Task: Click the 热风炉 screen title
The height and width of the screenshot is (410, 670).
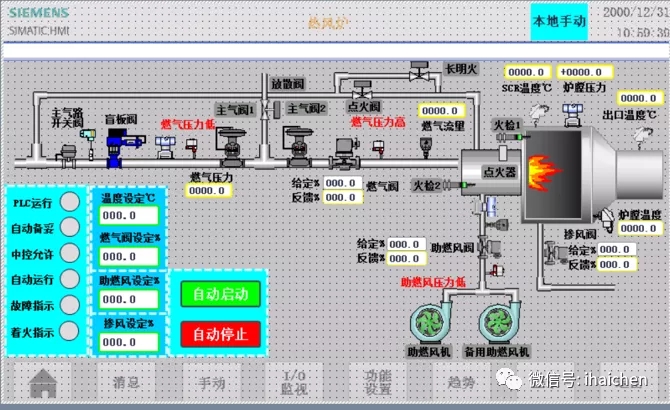Action: point(329,22)
